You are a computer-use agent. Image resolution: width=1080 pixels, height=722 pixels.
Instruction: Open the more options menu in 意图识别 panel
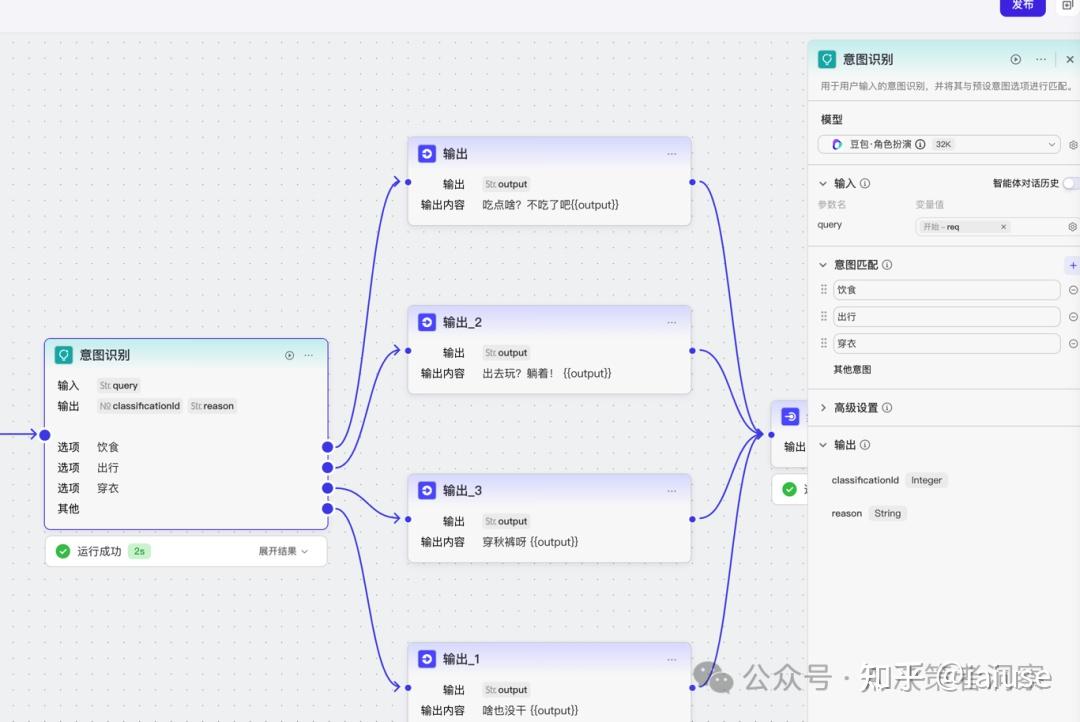(1040, 59)
